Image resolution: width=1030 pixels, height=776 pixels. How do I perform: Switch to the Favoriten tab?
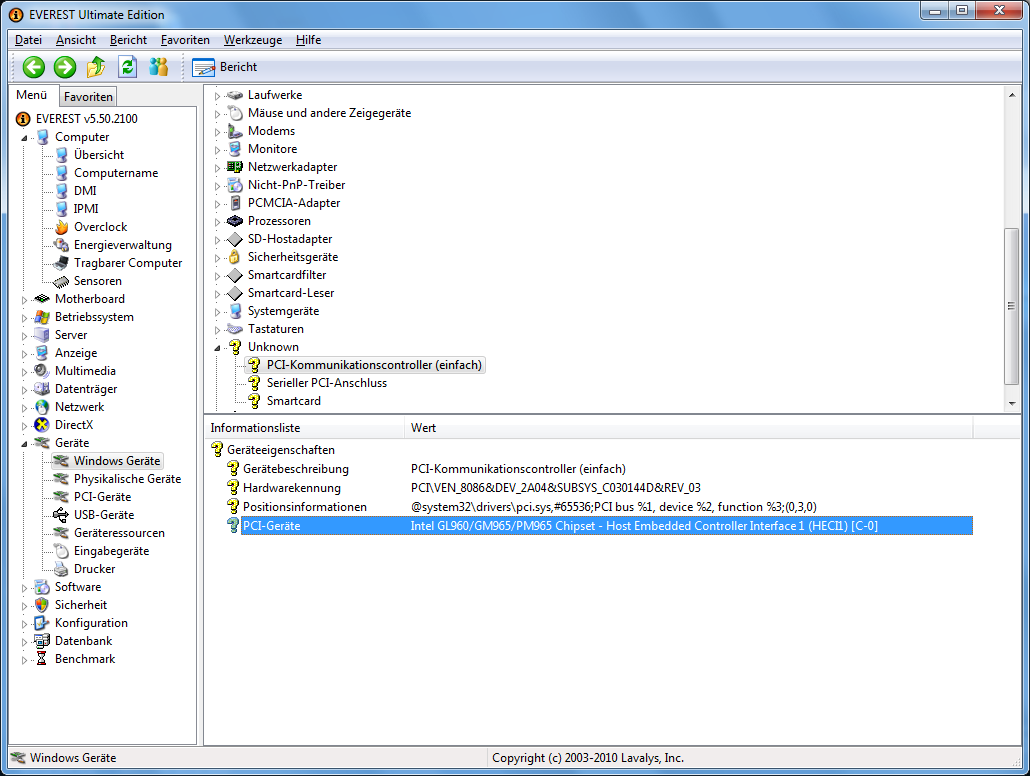[x=88, y=97]
